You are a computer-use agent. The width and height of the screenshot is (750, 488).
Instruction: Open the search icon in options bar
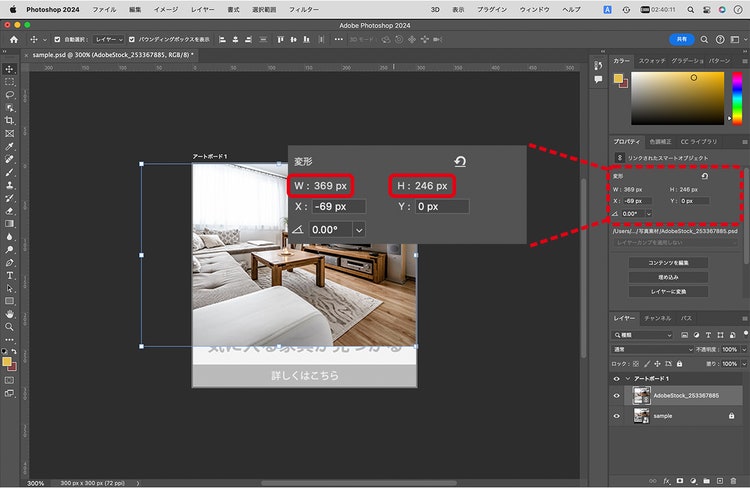pyautogui.click(x=704, y=40)
